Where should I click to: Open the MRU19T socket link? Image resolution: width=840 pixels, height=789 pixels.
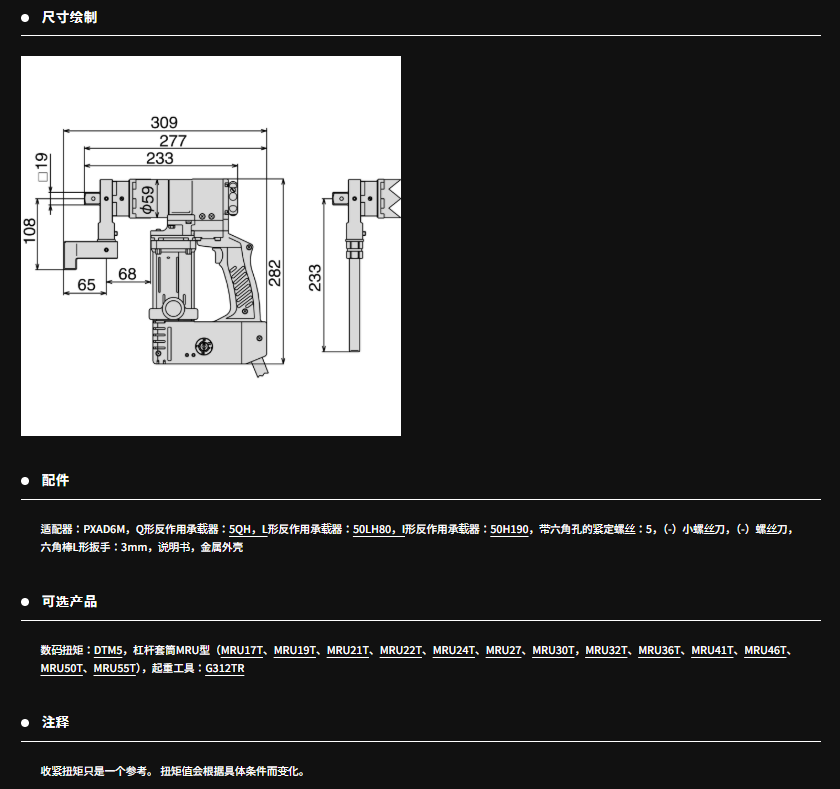tap(295, 650)
